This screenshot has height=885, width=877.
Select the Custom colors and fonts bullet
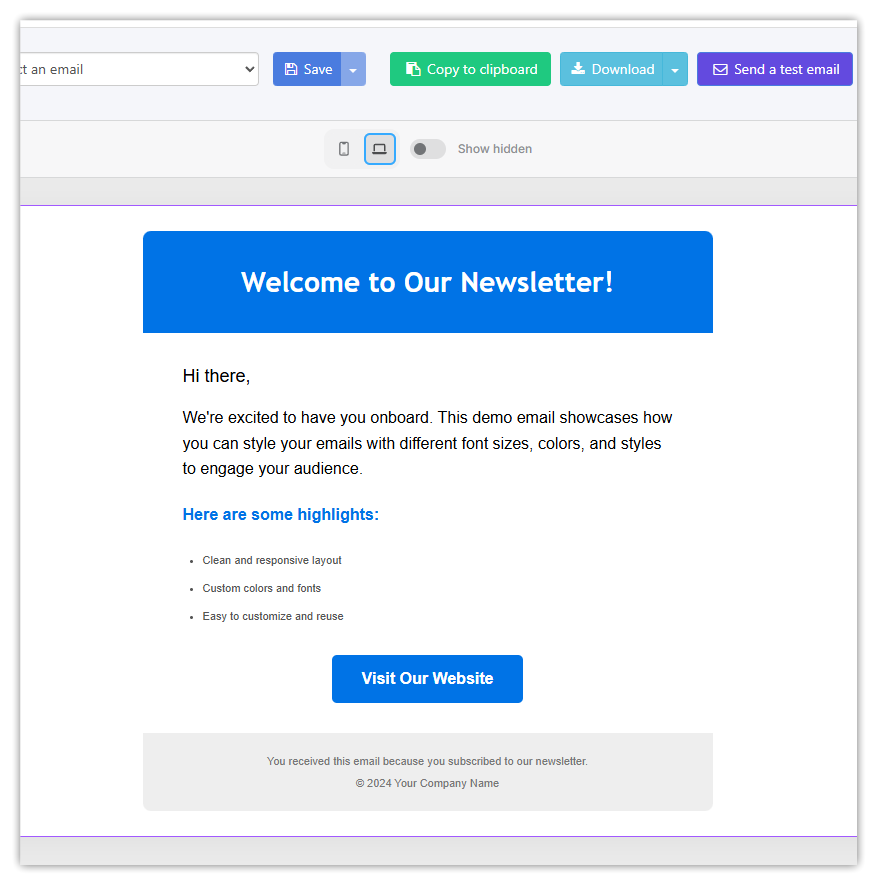[x=262, y=589]
